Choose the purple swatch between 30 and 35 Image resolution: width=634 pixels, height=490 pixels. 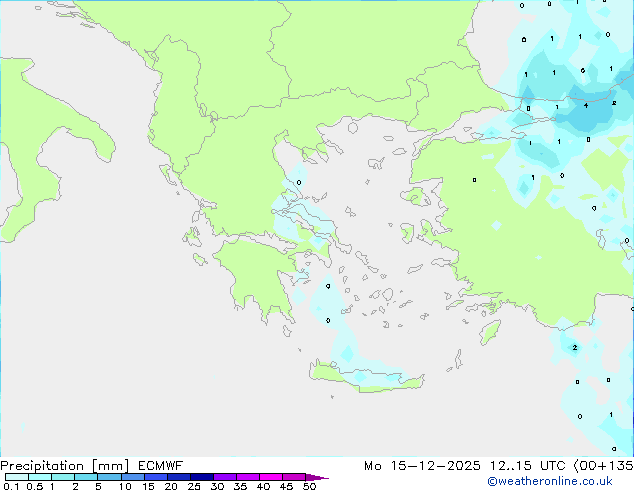(x=225, y=478)
